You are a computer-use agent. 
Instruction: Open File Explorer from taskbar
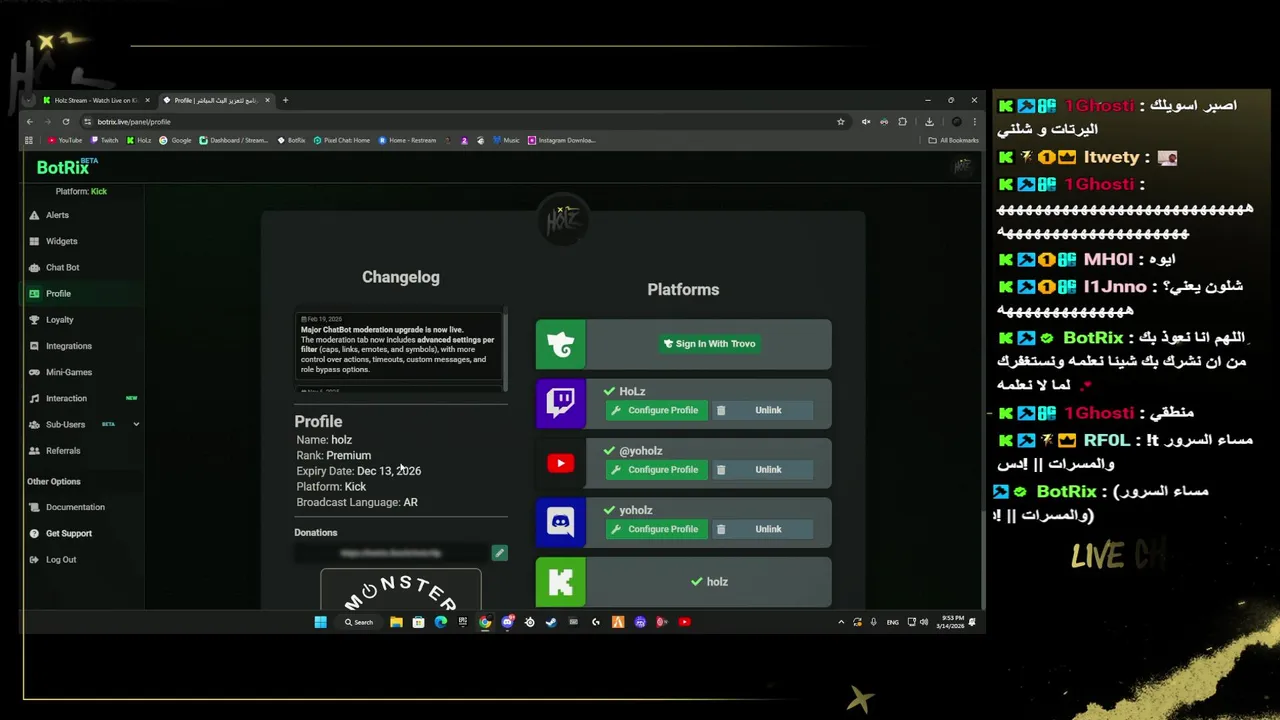point(396,622)
